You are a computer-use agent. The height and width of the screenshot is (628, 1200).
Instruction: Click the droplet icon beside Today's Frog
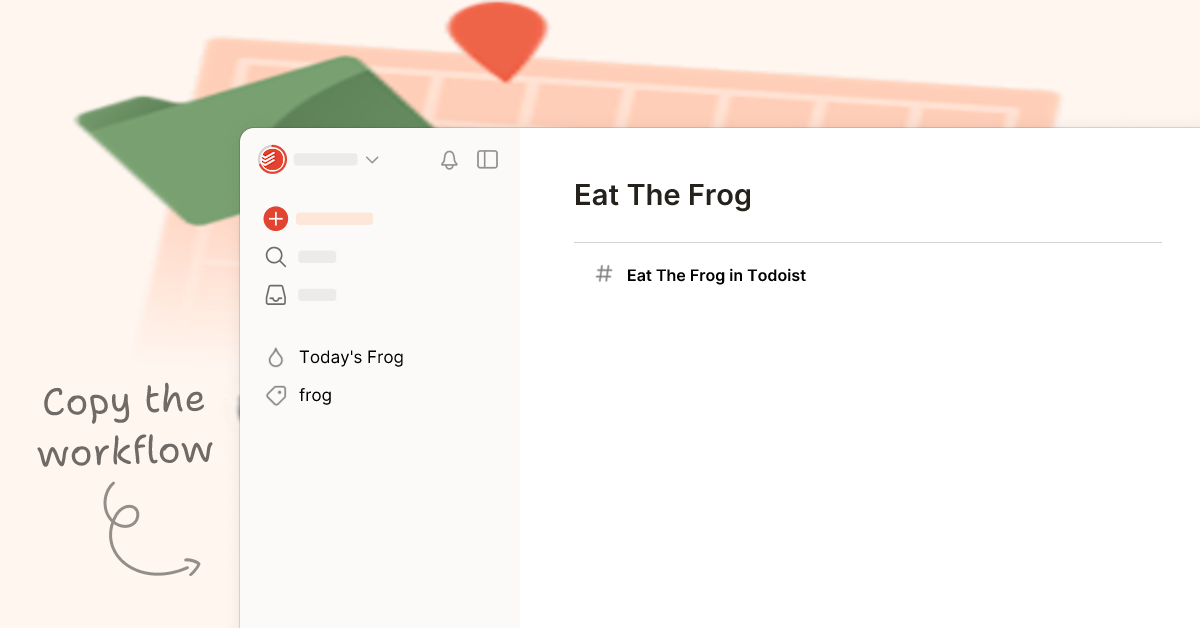(x=276, y=357)
